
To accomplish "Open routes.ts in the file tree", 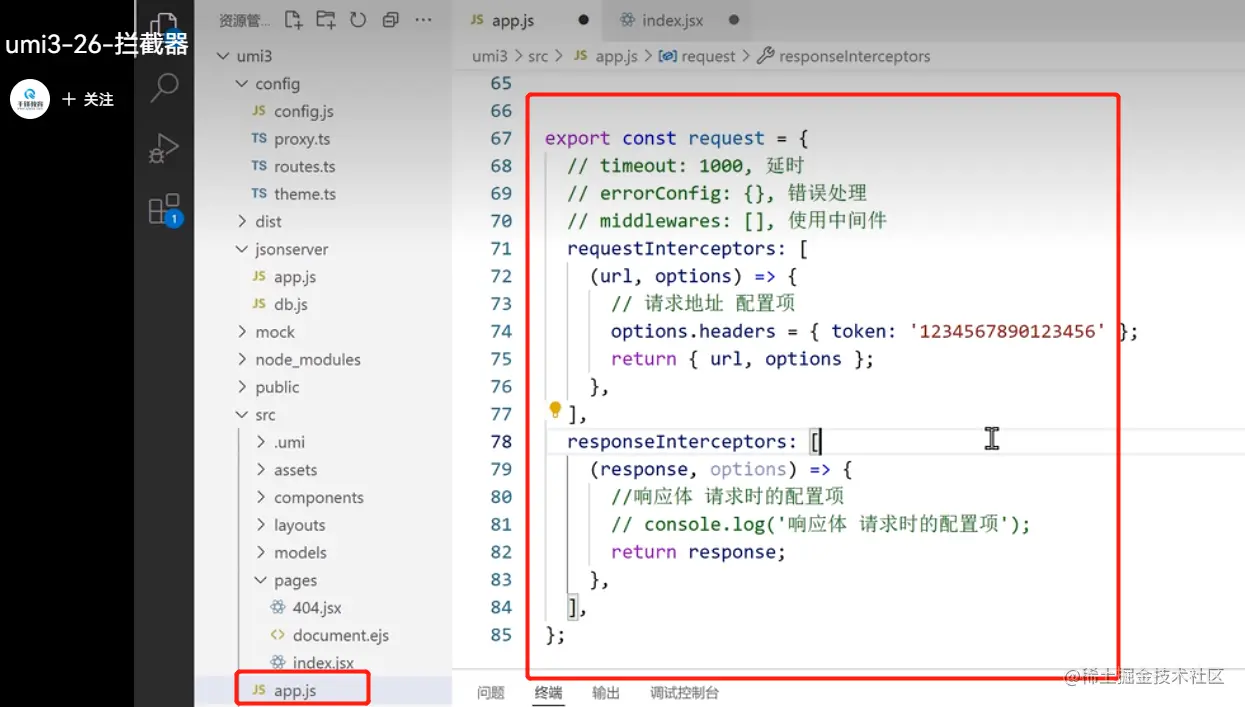I will click(304, 166).
